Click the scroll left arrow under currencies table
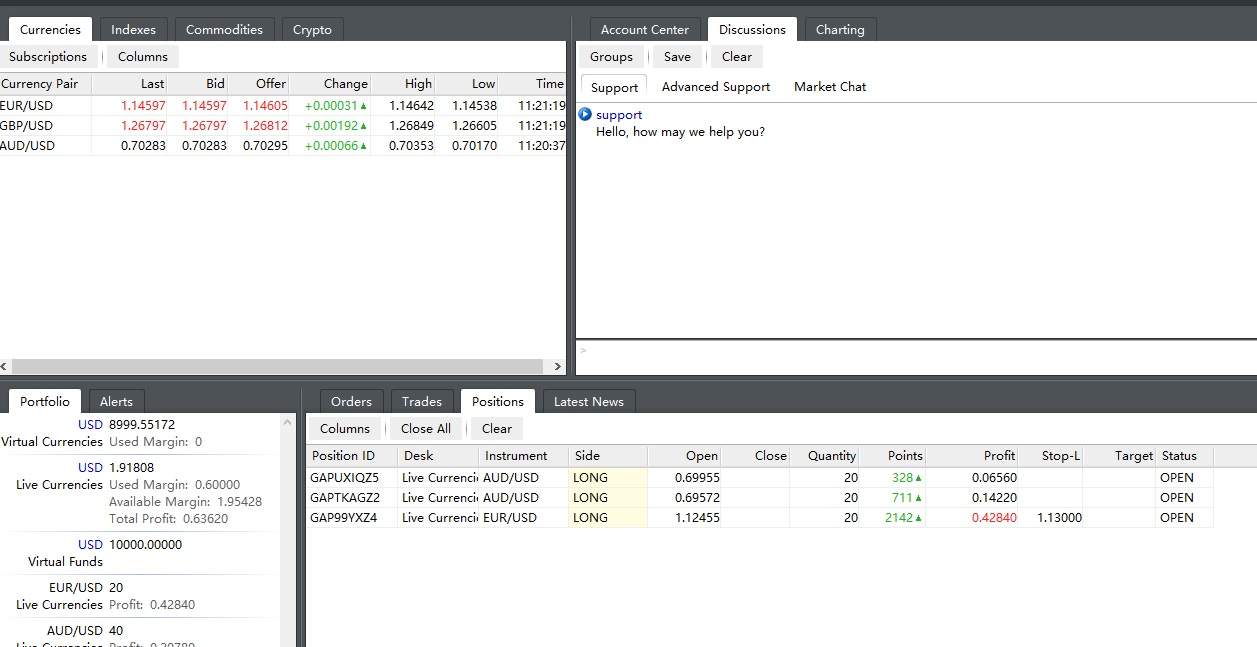This screenshot has height=647, width=1257. point(4,367)
